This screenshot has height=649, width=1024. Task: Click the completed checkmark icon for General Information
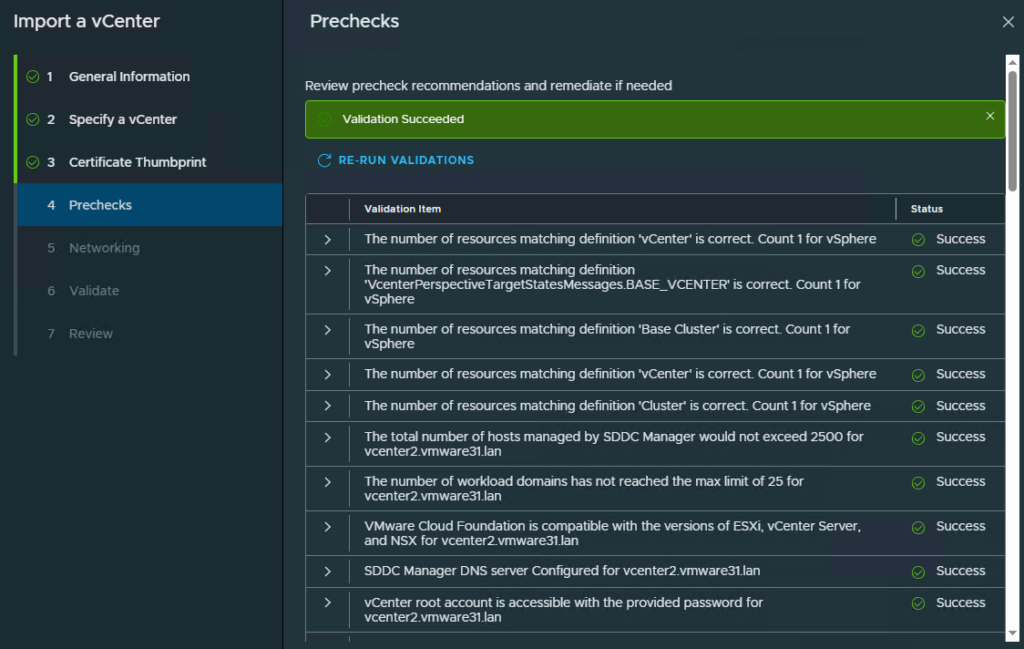(33, 77)
